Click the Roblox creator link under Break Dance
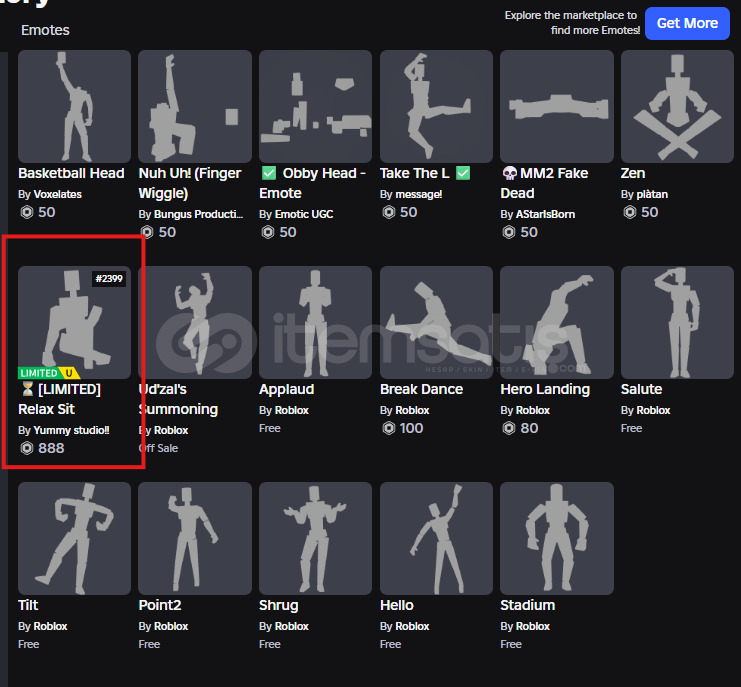Image resolution: width=741 pixels, height=687 pixels. pos(412,411)
